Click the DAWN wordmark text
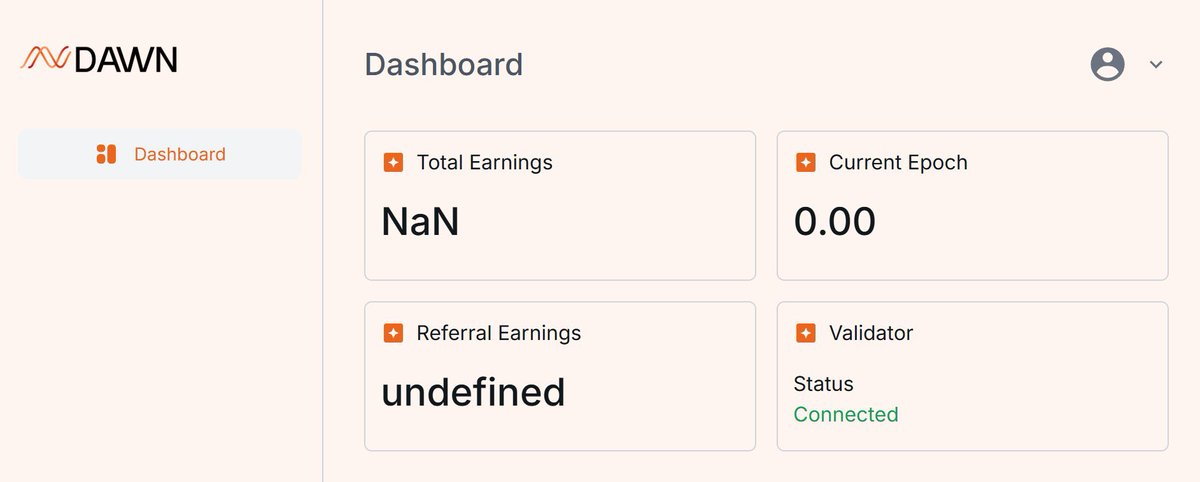This screenshot has height=482, width=1200. click(125, 60)
